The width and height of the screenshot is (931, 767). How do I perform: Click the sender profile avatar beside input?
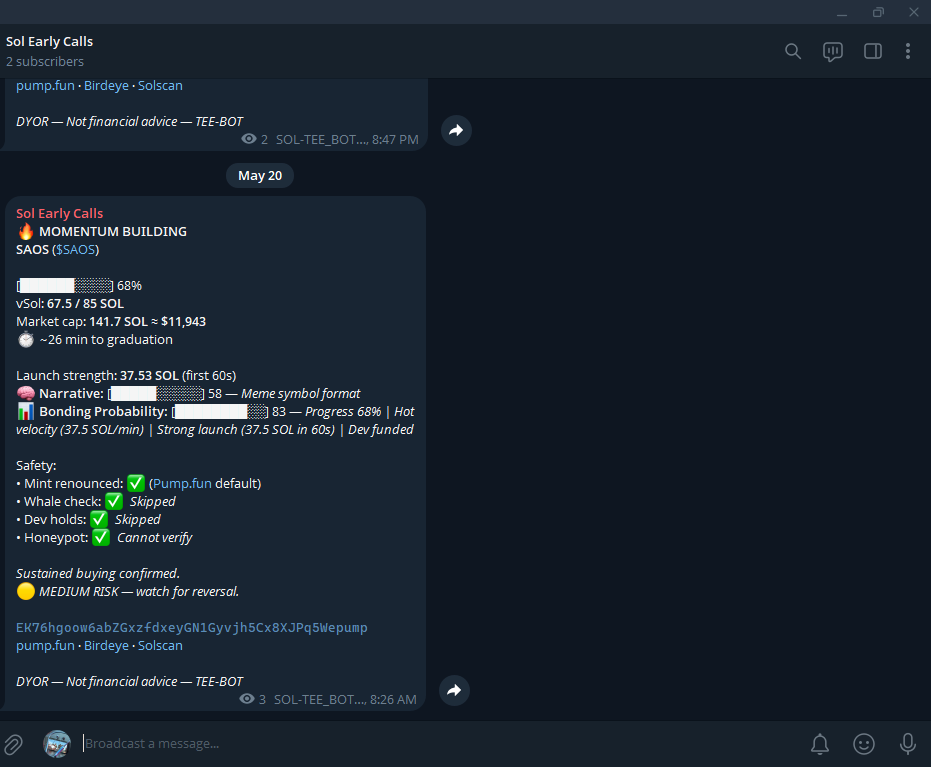[57, 744]
